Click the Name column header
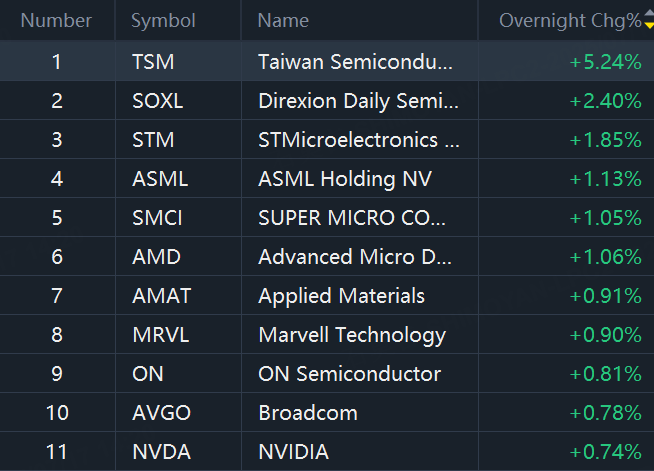 [x=283, y=20]
